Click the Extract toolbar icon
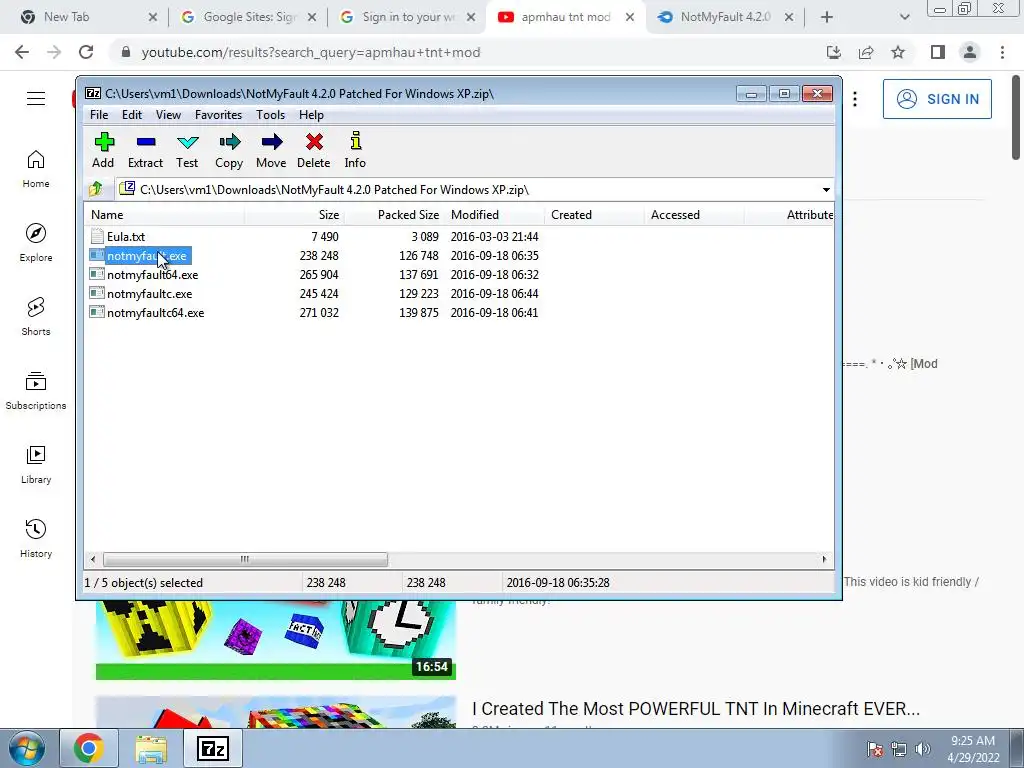1024x768 pixels. point(145,150)
